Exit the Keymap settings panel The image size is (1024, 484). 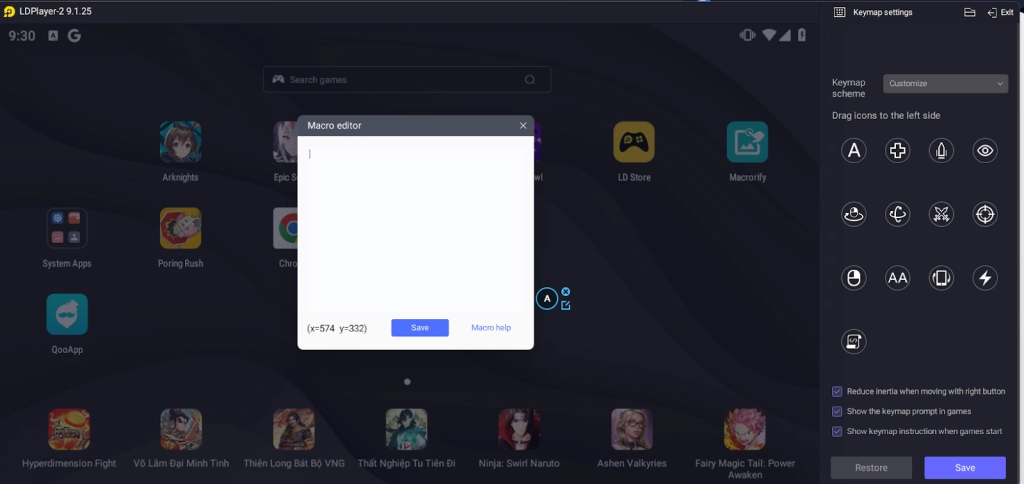[999, 12]
